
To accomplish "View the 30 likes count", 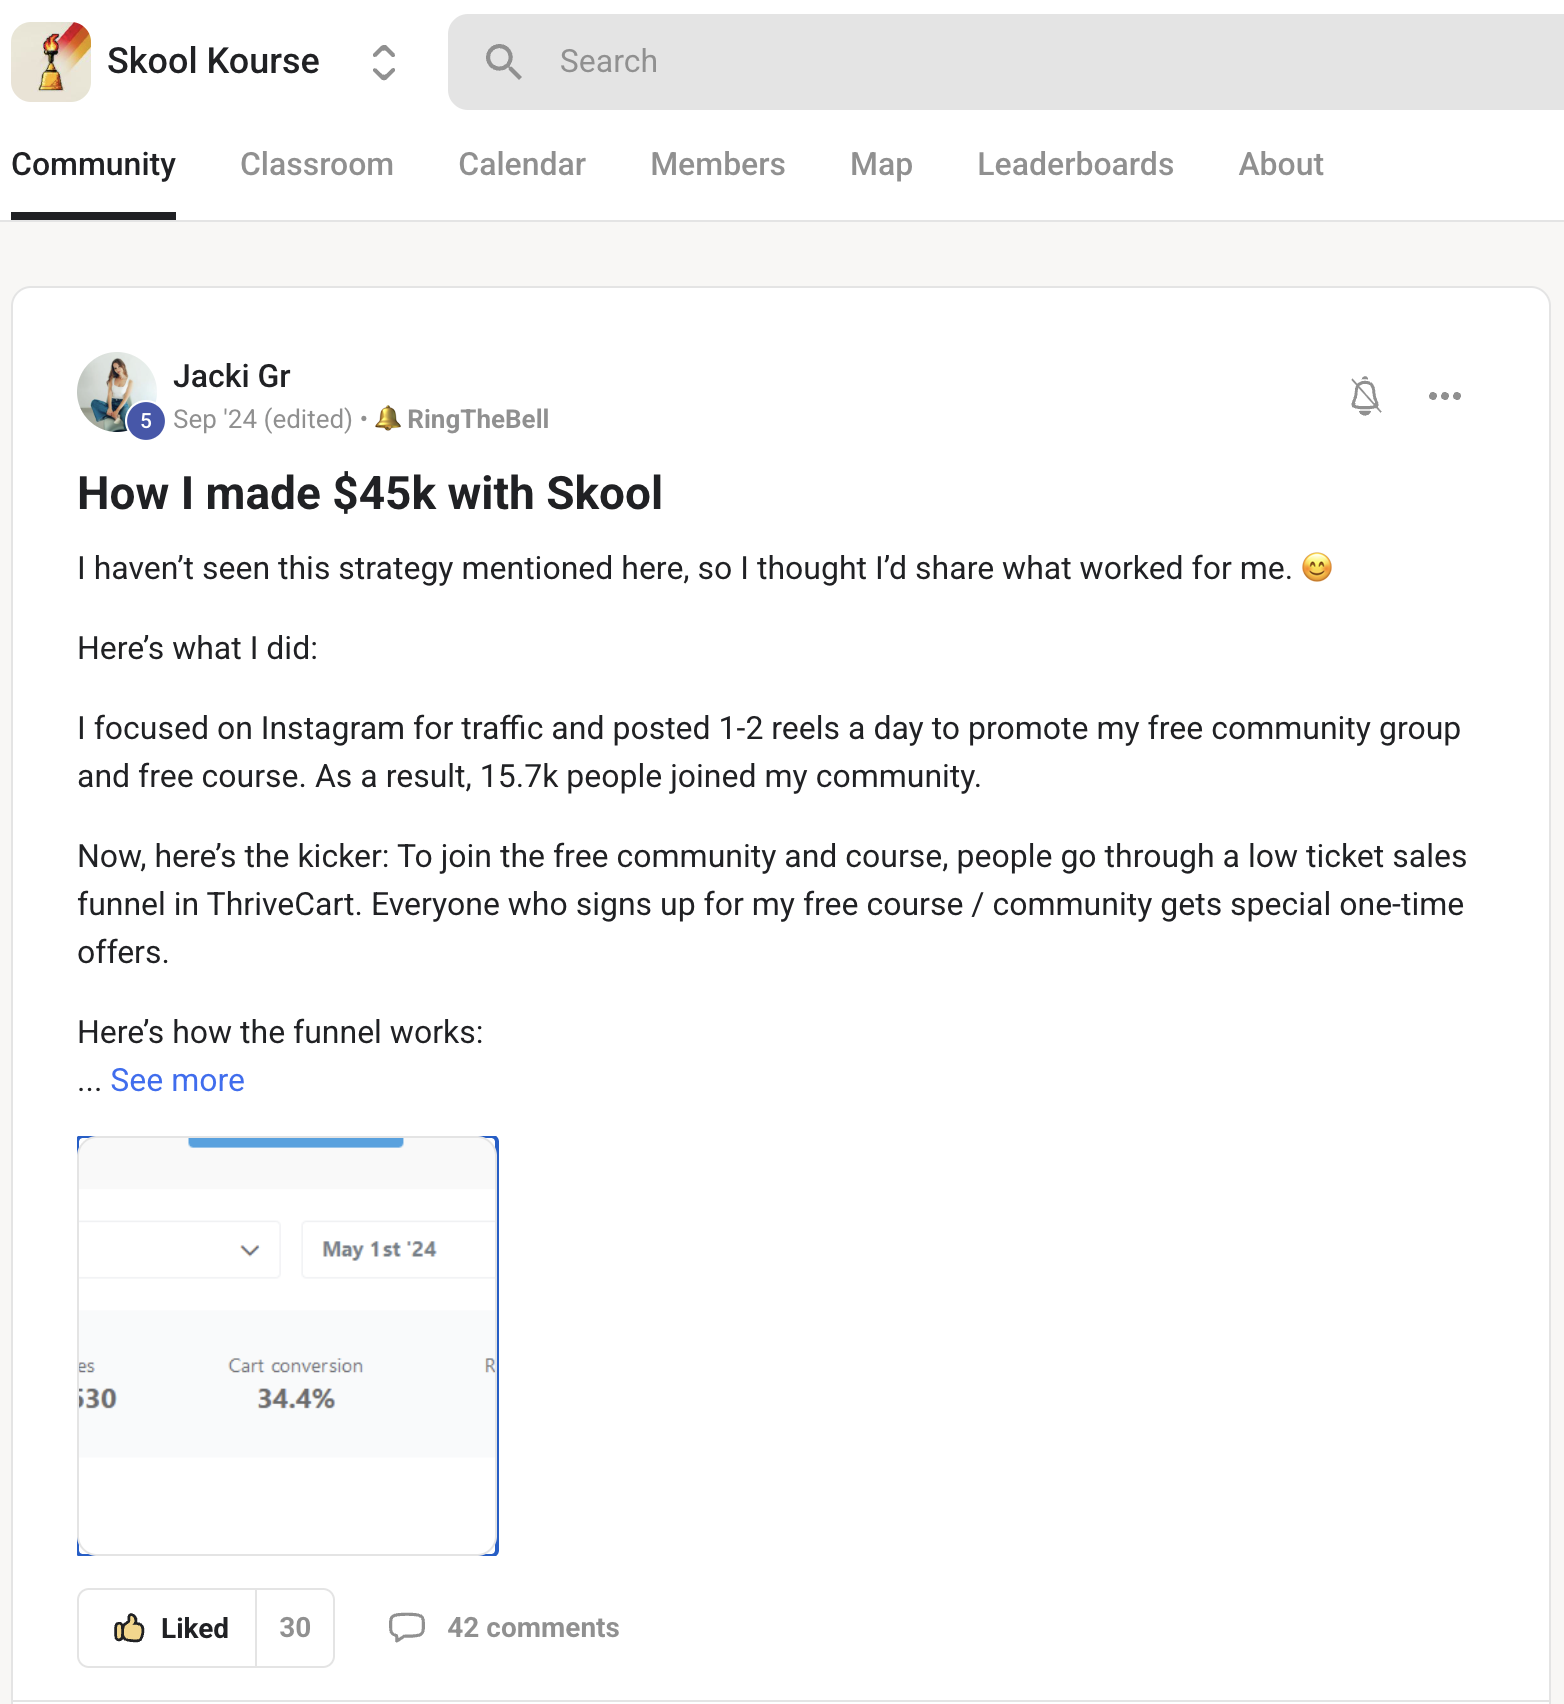I will pos(295,1628).
